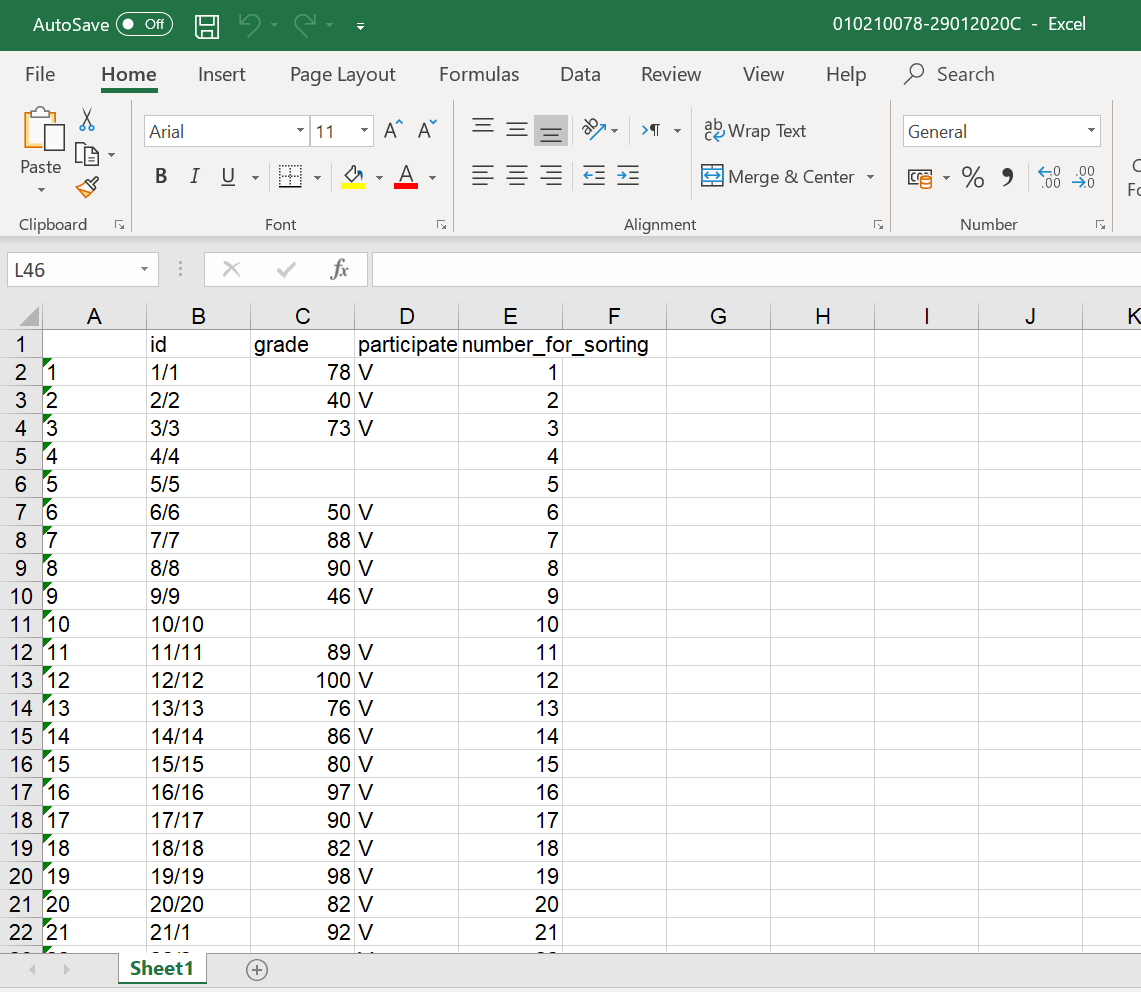Select Middle Align icon
Screen dimensions: 1141x992
click(517, 130)
